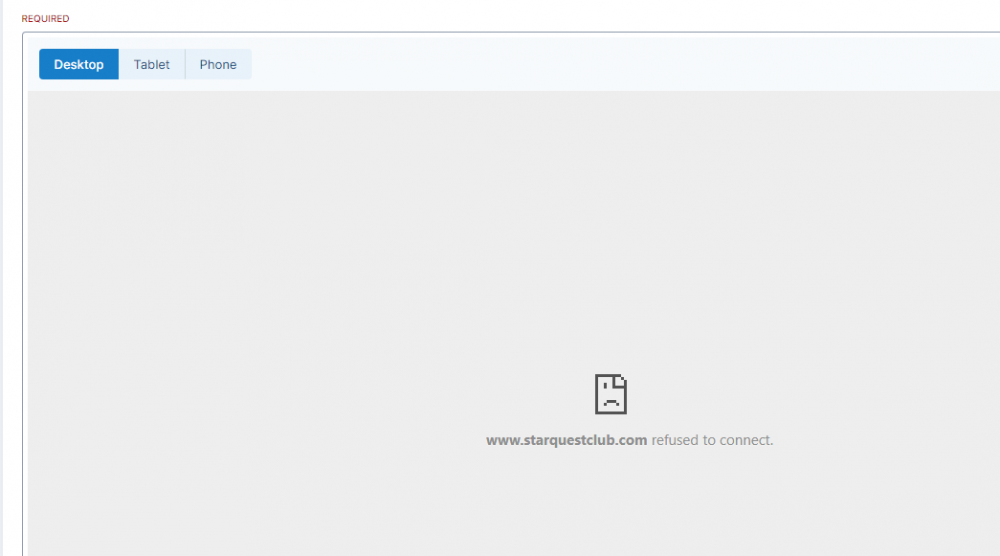Select the Tablet preview tab

[152, 64]
